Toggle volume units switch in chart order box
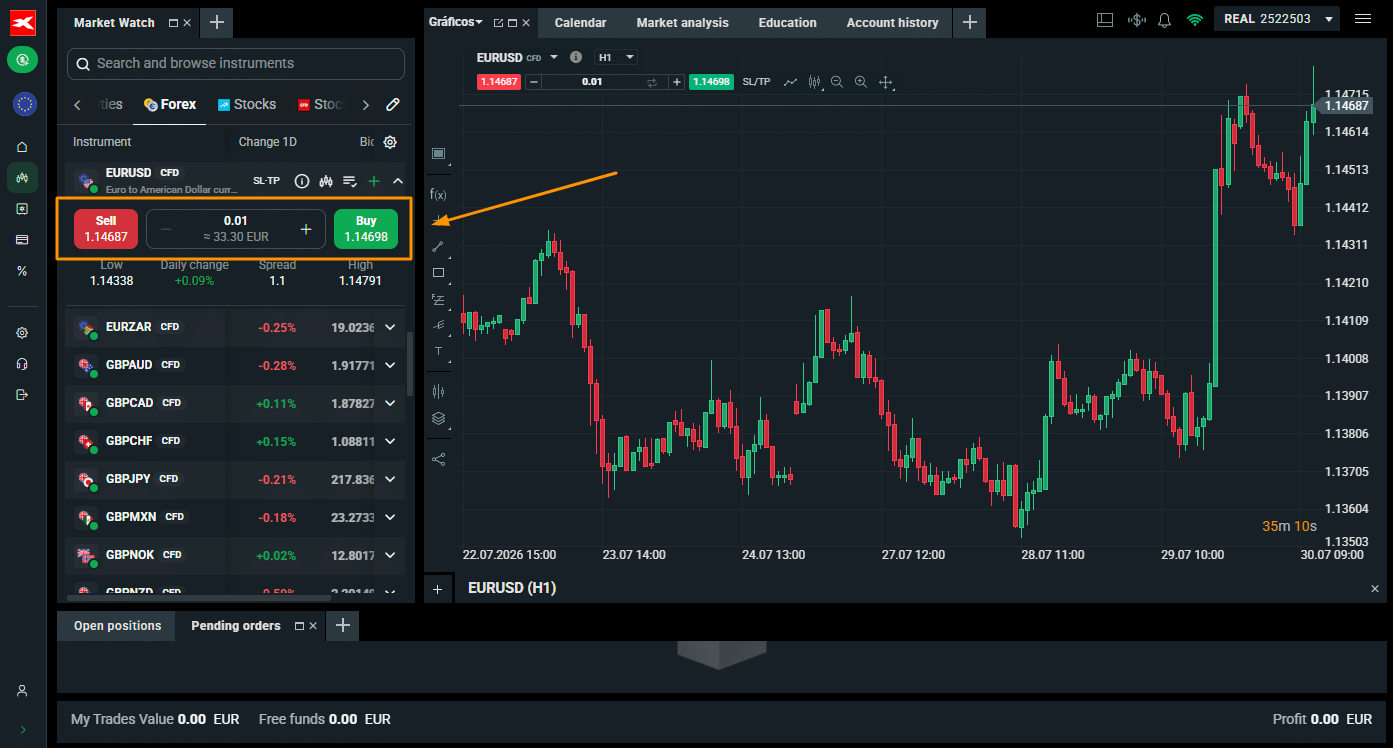 [652, 82]
